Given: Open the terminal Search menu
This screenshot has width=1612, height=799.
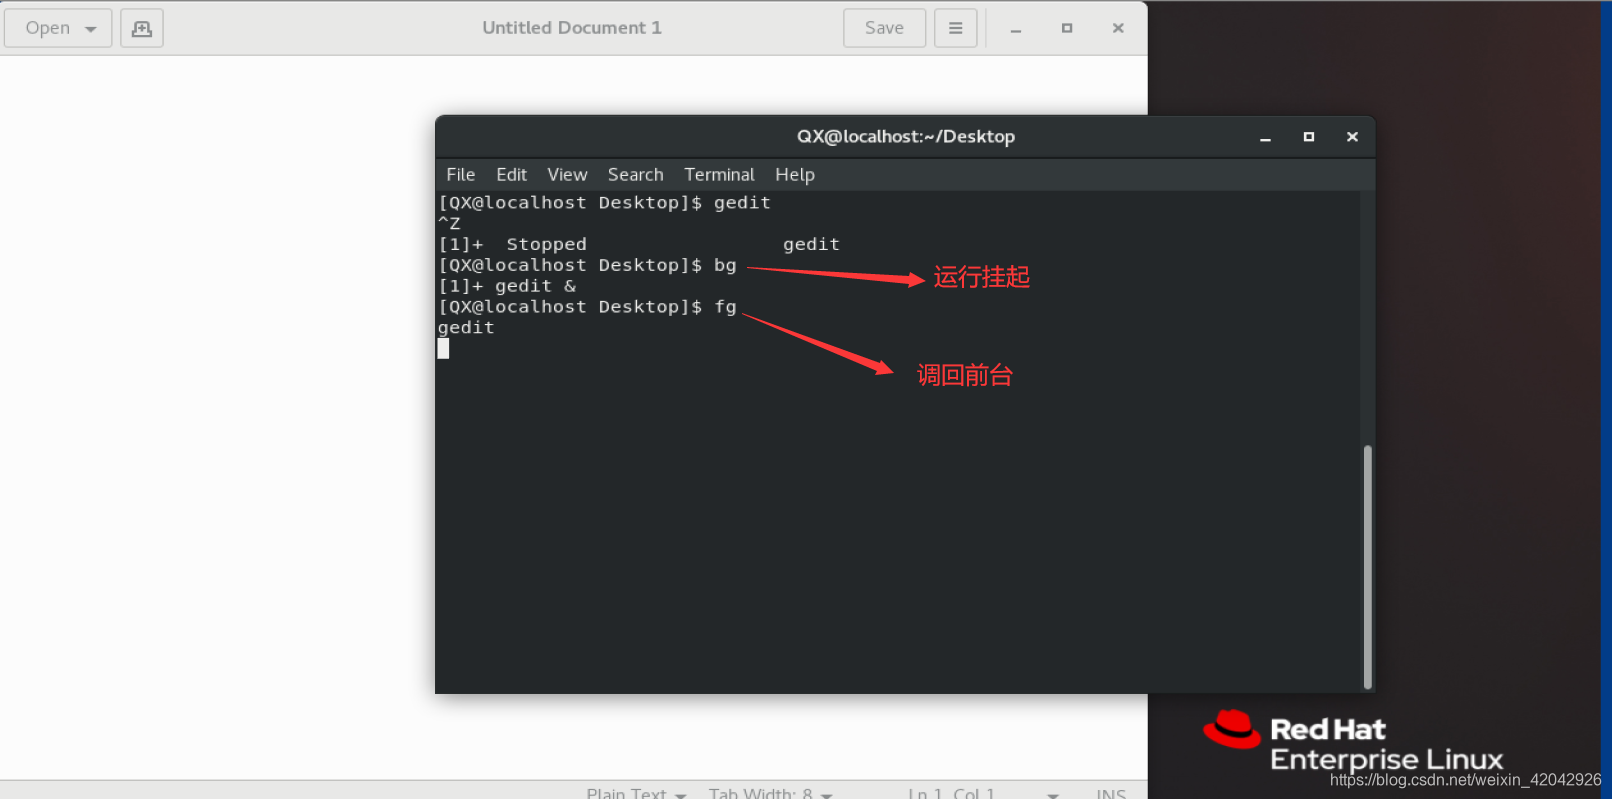Looking at the screenshot, I should tap(635, 174).
